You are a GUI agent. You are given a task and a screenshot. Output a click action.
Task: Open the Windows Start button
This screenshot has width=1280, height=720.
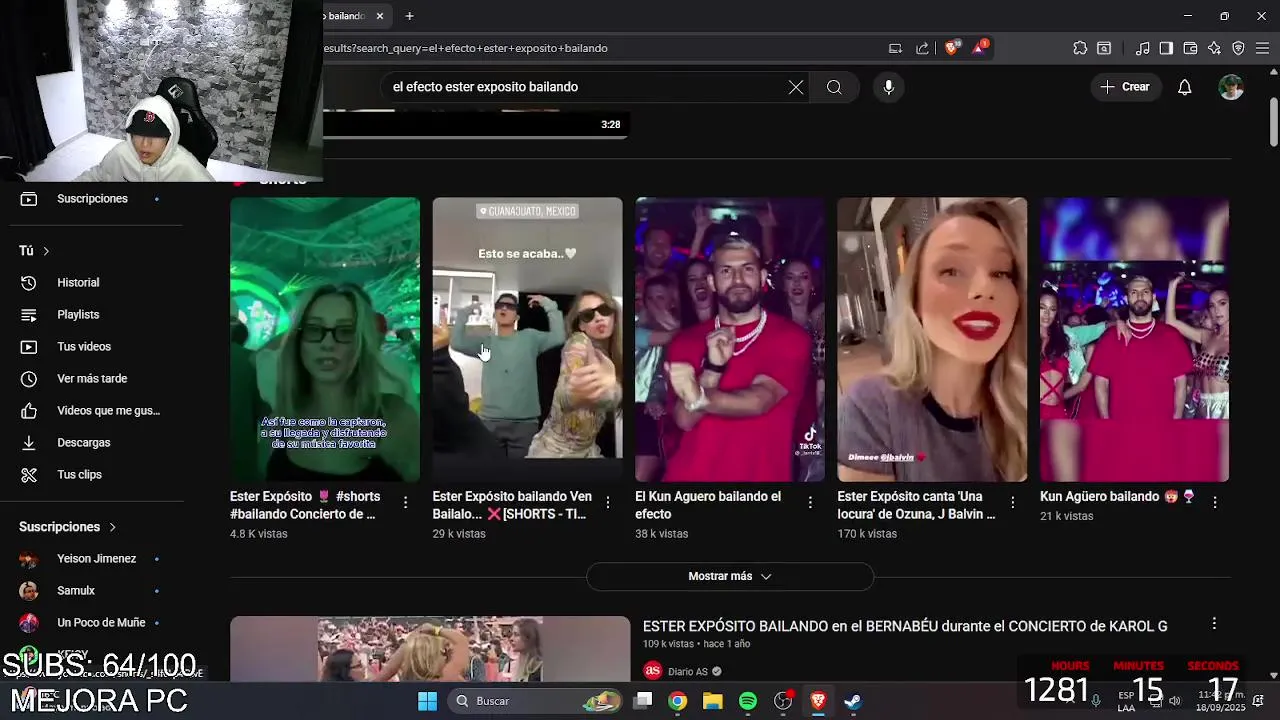click(427, 701)
